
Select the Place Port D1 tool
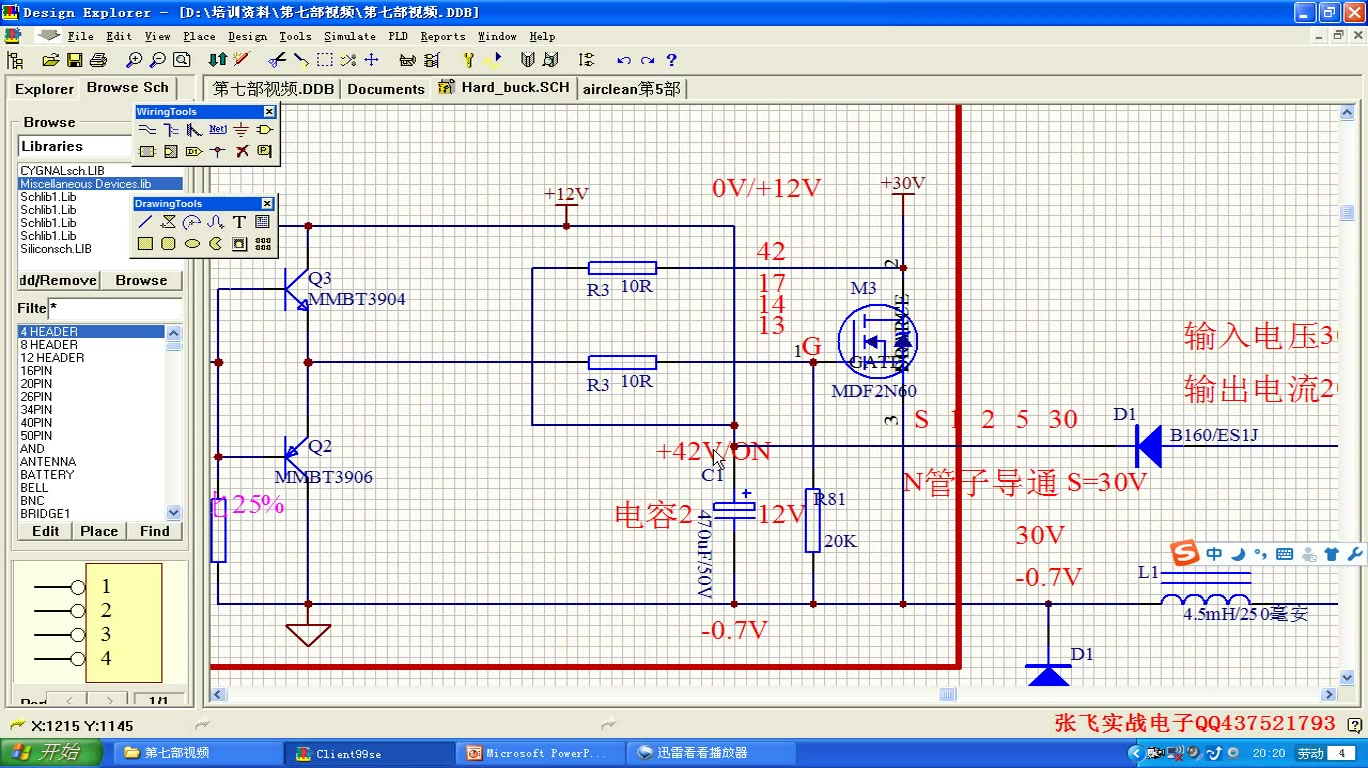[x=194, y=152]
